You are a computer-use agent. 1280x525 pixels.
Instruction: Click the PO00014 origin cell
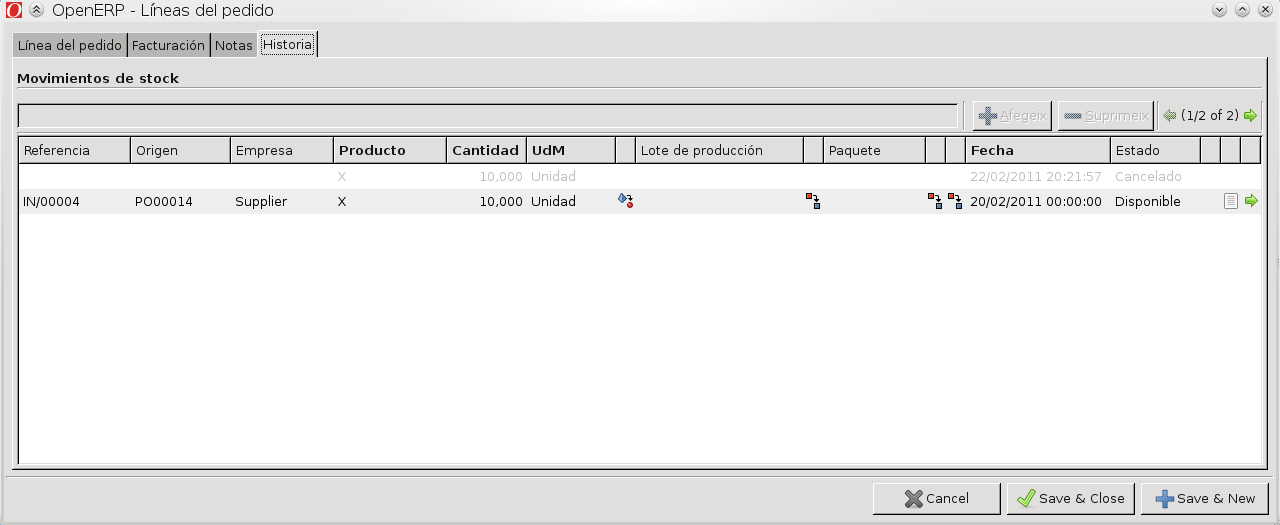[x=164, y=201]
